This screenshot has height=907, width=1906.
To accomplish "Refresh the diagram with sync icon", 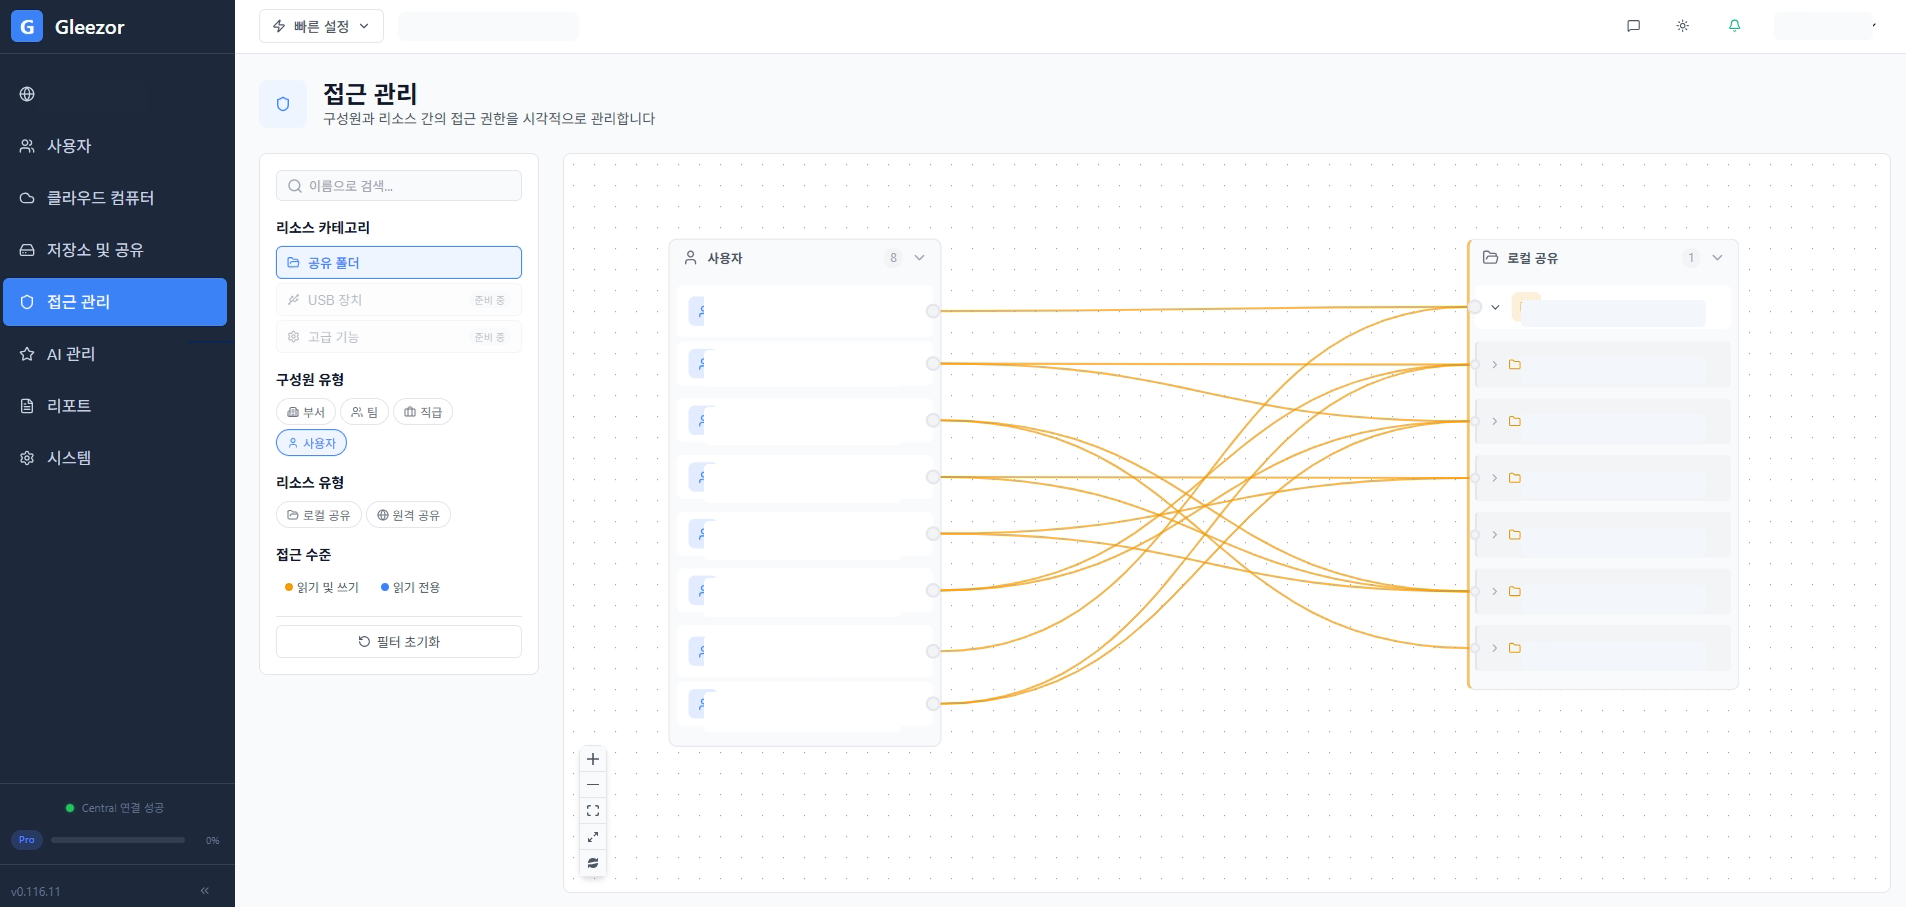I will (x=593, y=863).
